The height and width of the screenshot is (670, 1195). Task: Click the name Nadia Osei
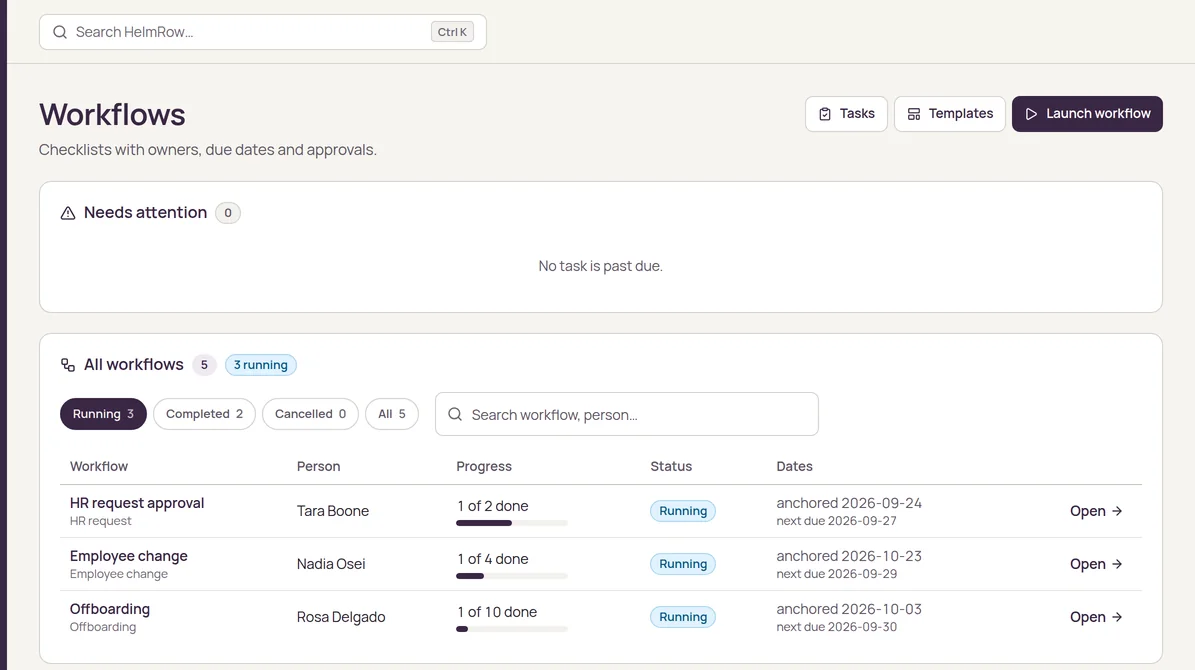tap(331, 564)
